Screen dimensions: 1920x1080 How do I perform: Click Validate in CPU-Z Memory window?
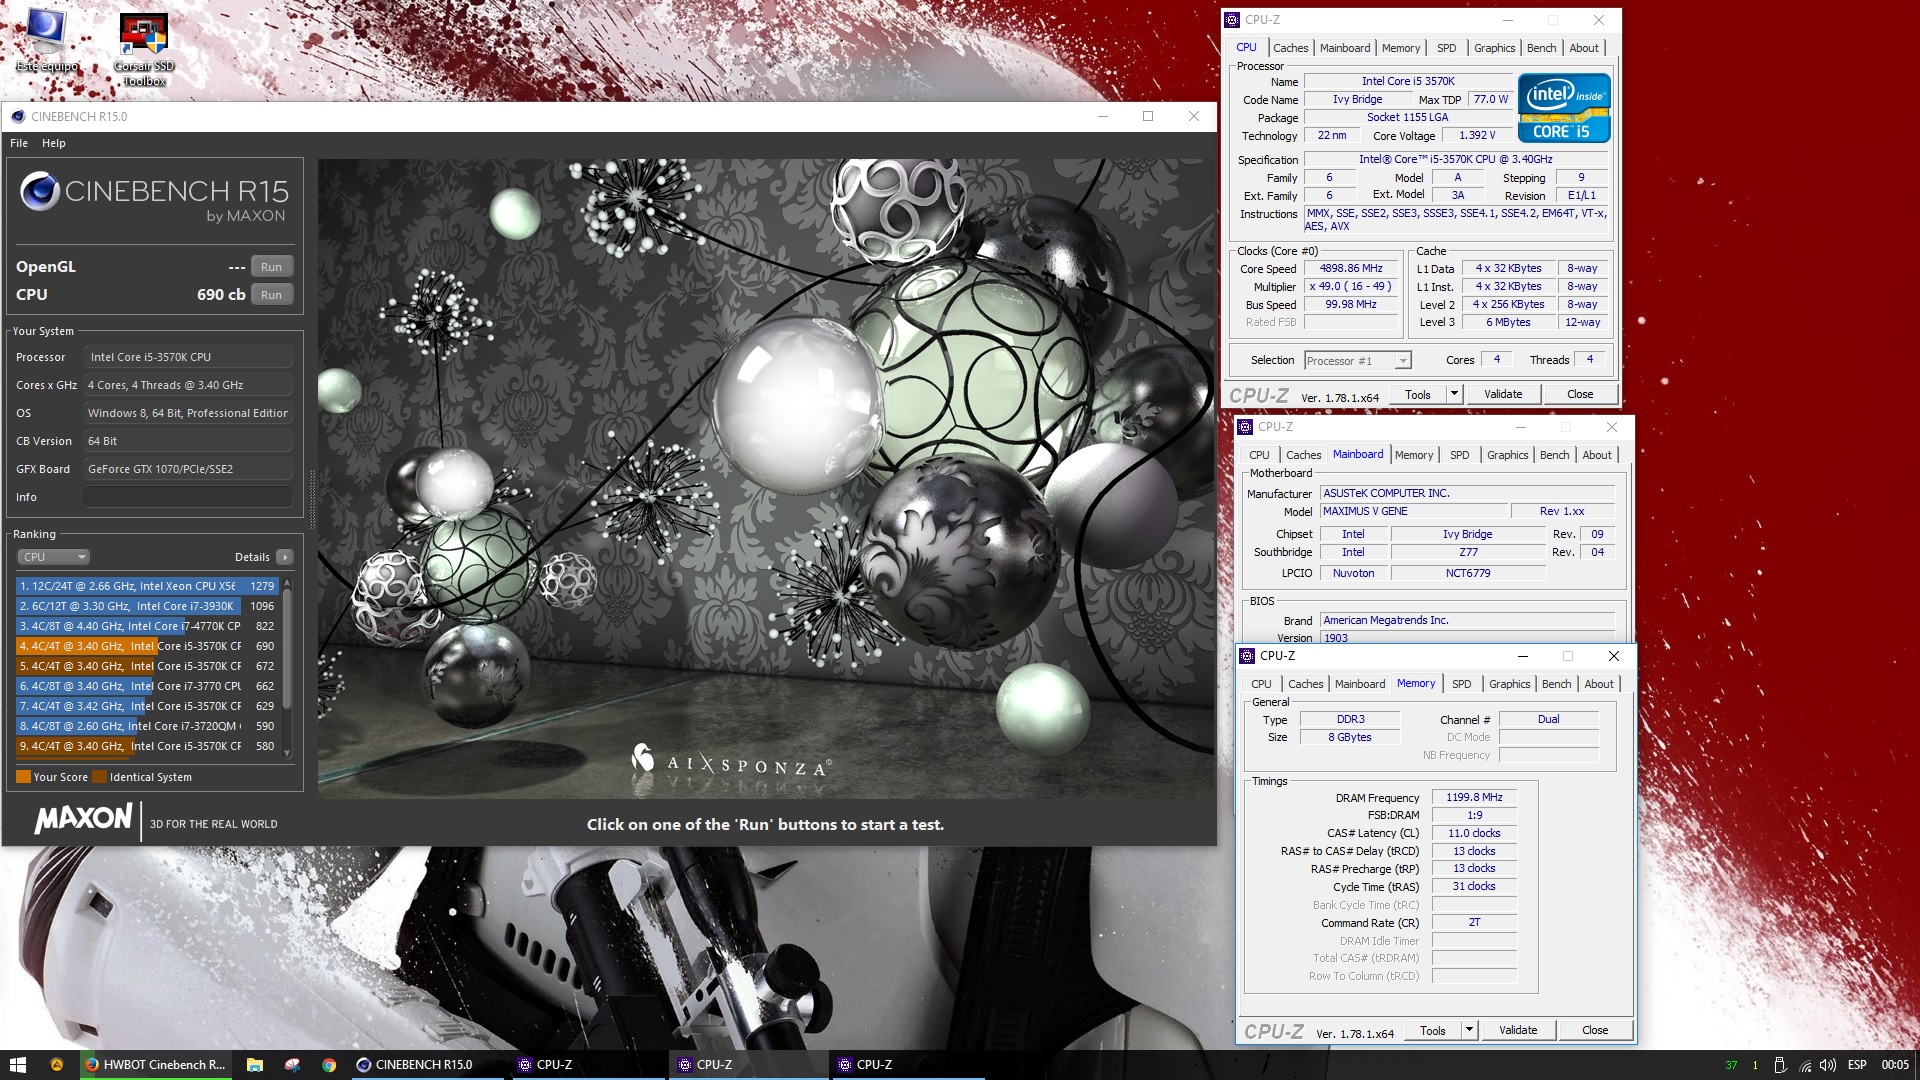pos(1517,1030)
